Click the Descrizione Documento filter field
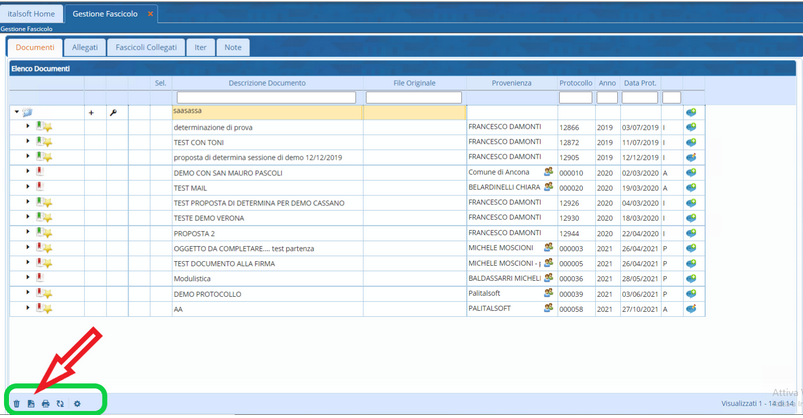 (267, 98)
